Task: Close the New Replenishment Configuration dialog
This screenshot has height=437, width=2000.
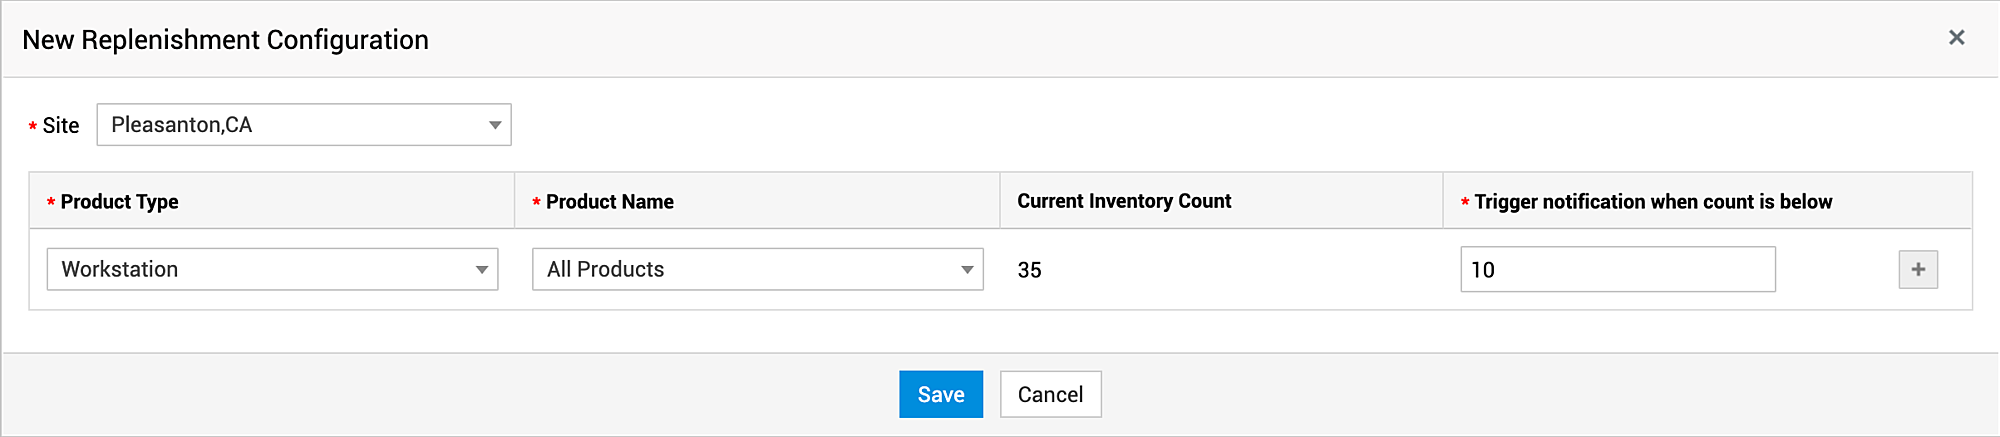Action: (1956, 38)
